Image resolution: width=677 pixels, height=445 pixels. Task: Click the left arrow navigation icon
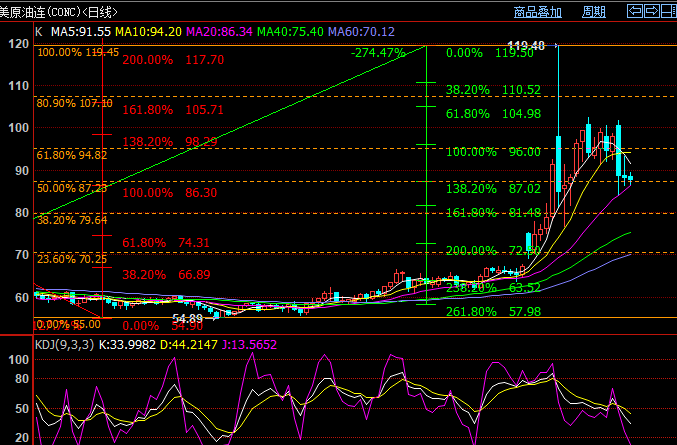pyautogui.click(x=636, y=12)
